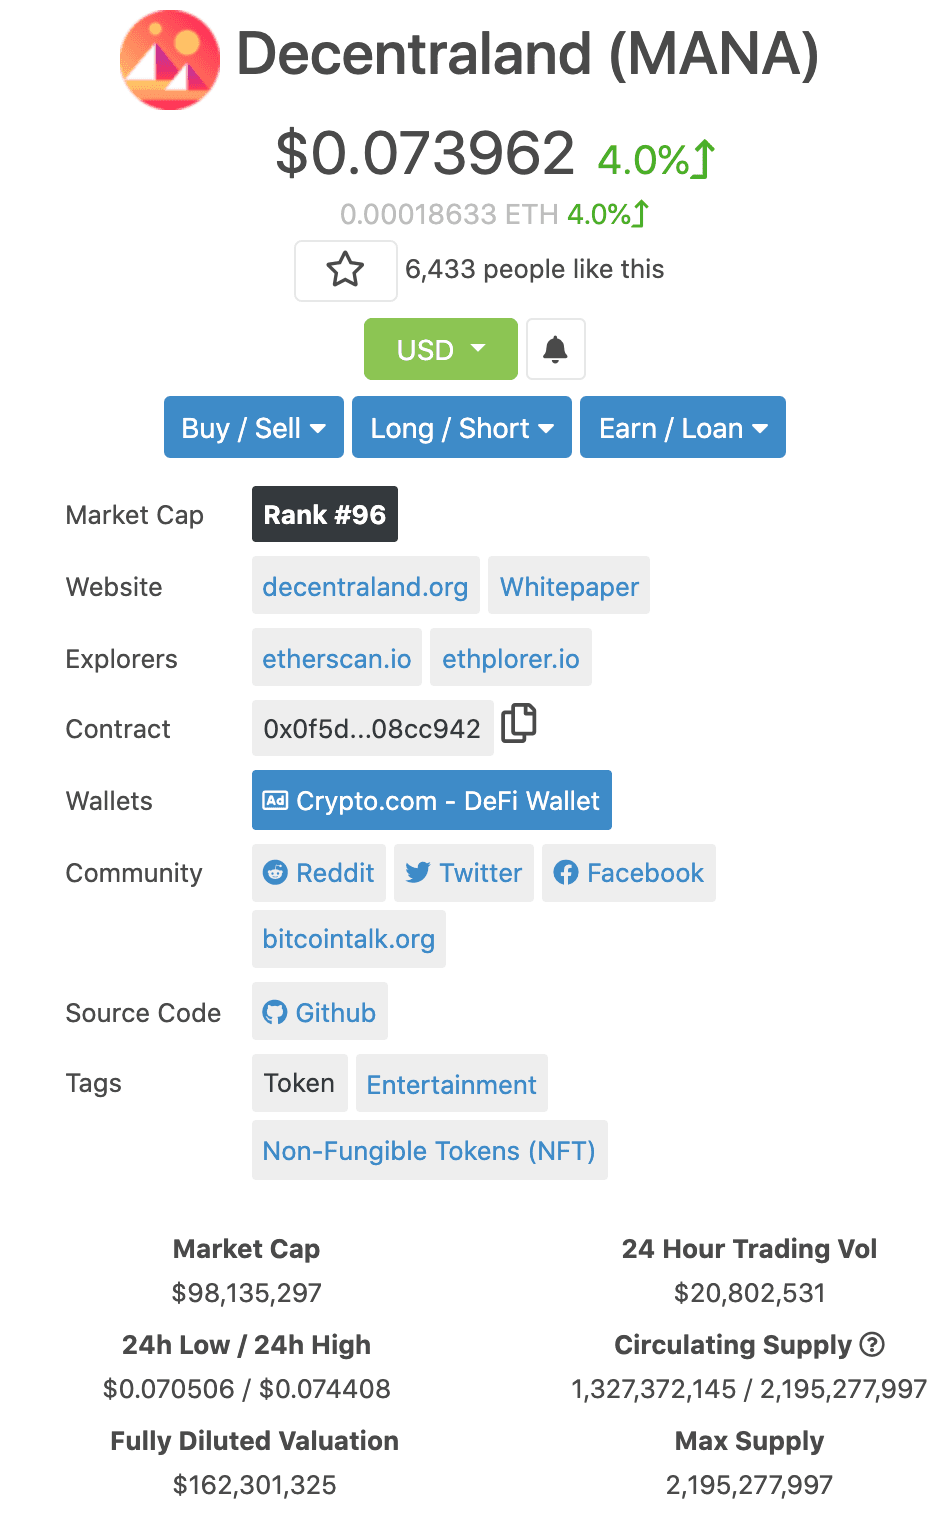Select the Non-Fungible Tokens (NFT) tag
This screenshot has width=944, height=1526.
click(x=429, y=1150)
